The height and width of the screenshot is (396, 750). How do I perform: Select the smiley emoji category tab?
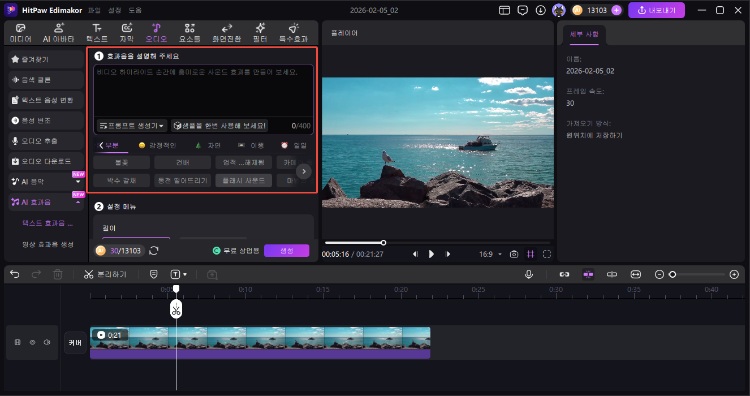(x=157, y=145)
